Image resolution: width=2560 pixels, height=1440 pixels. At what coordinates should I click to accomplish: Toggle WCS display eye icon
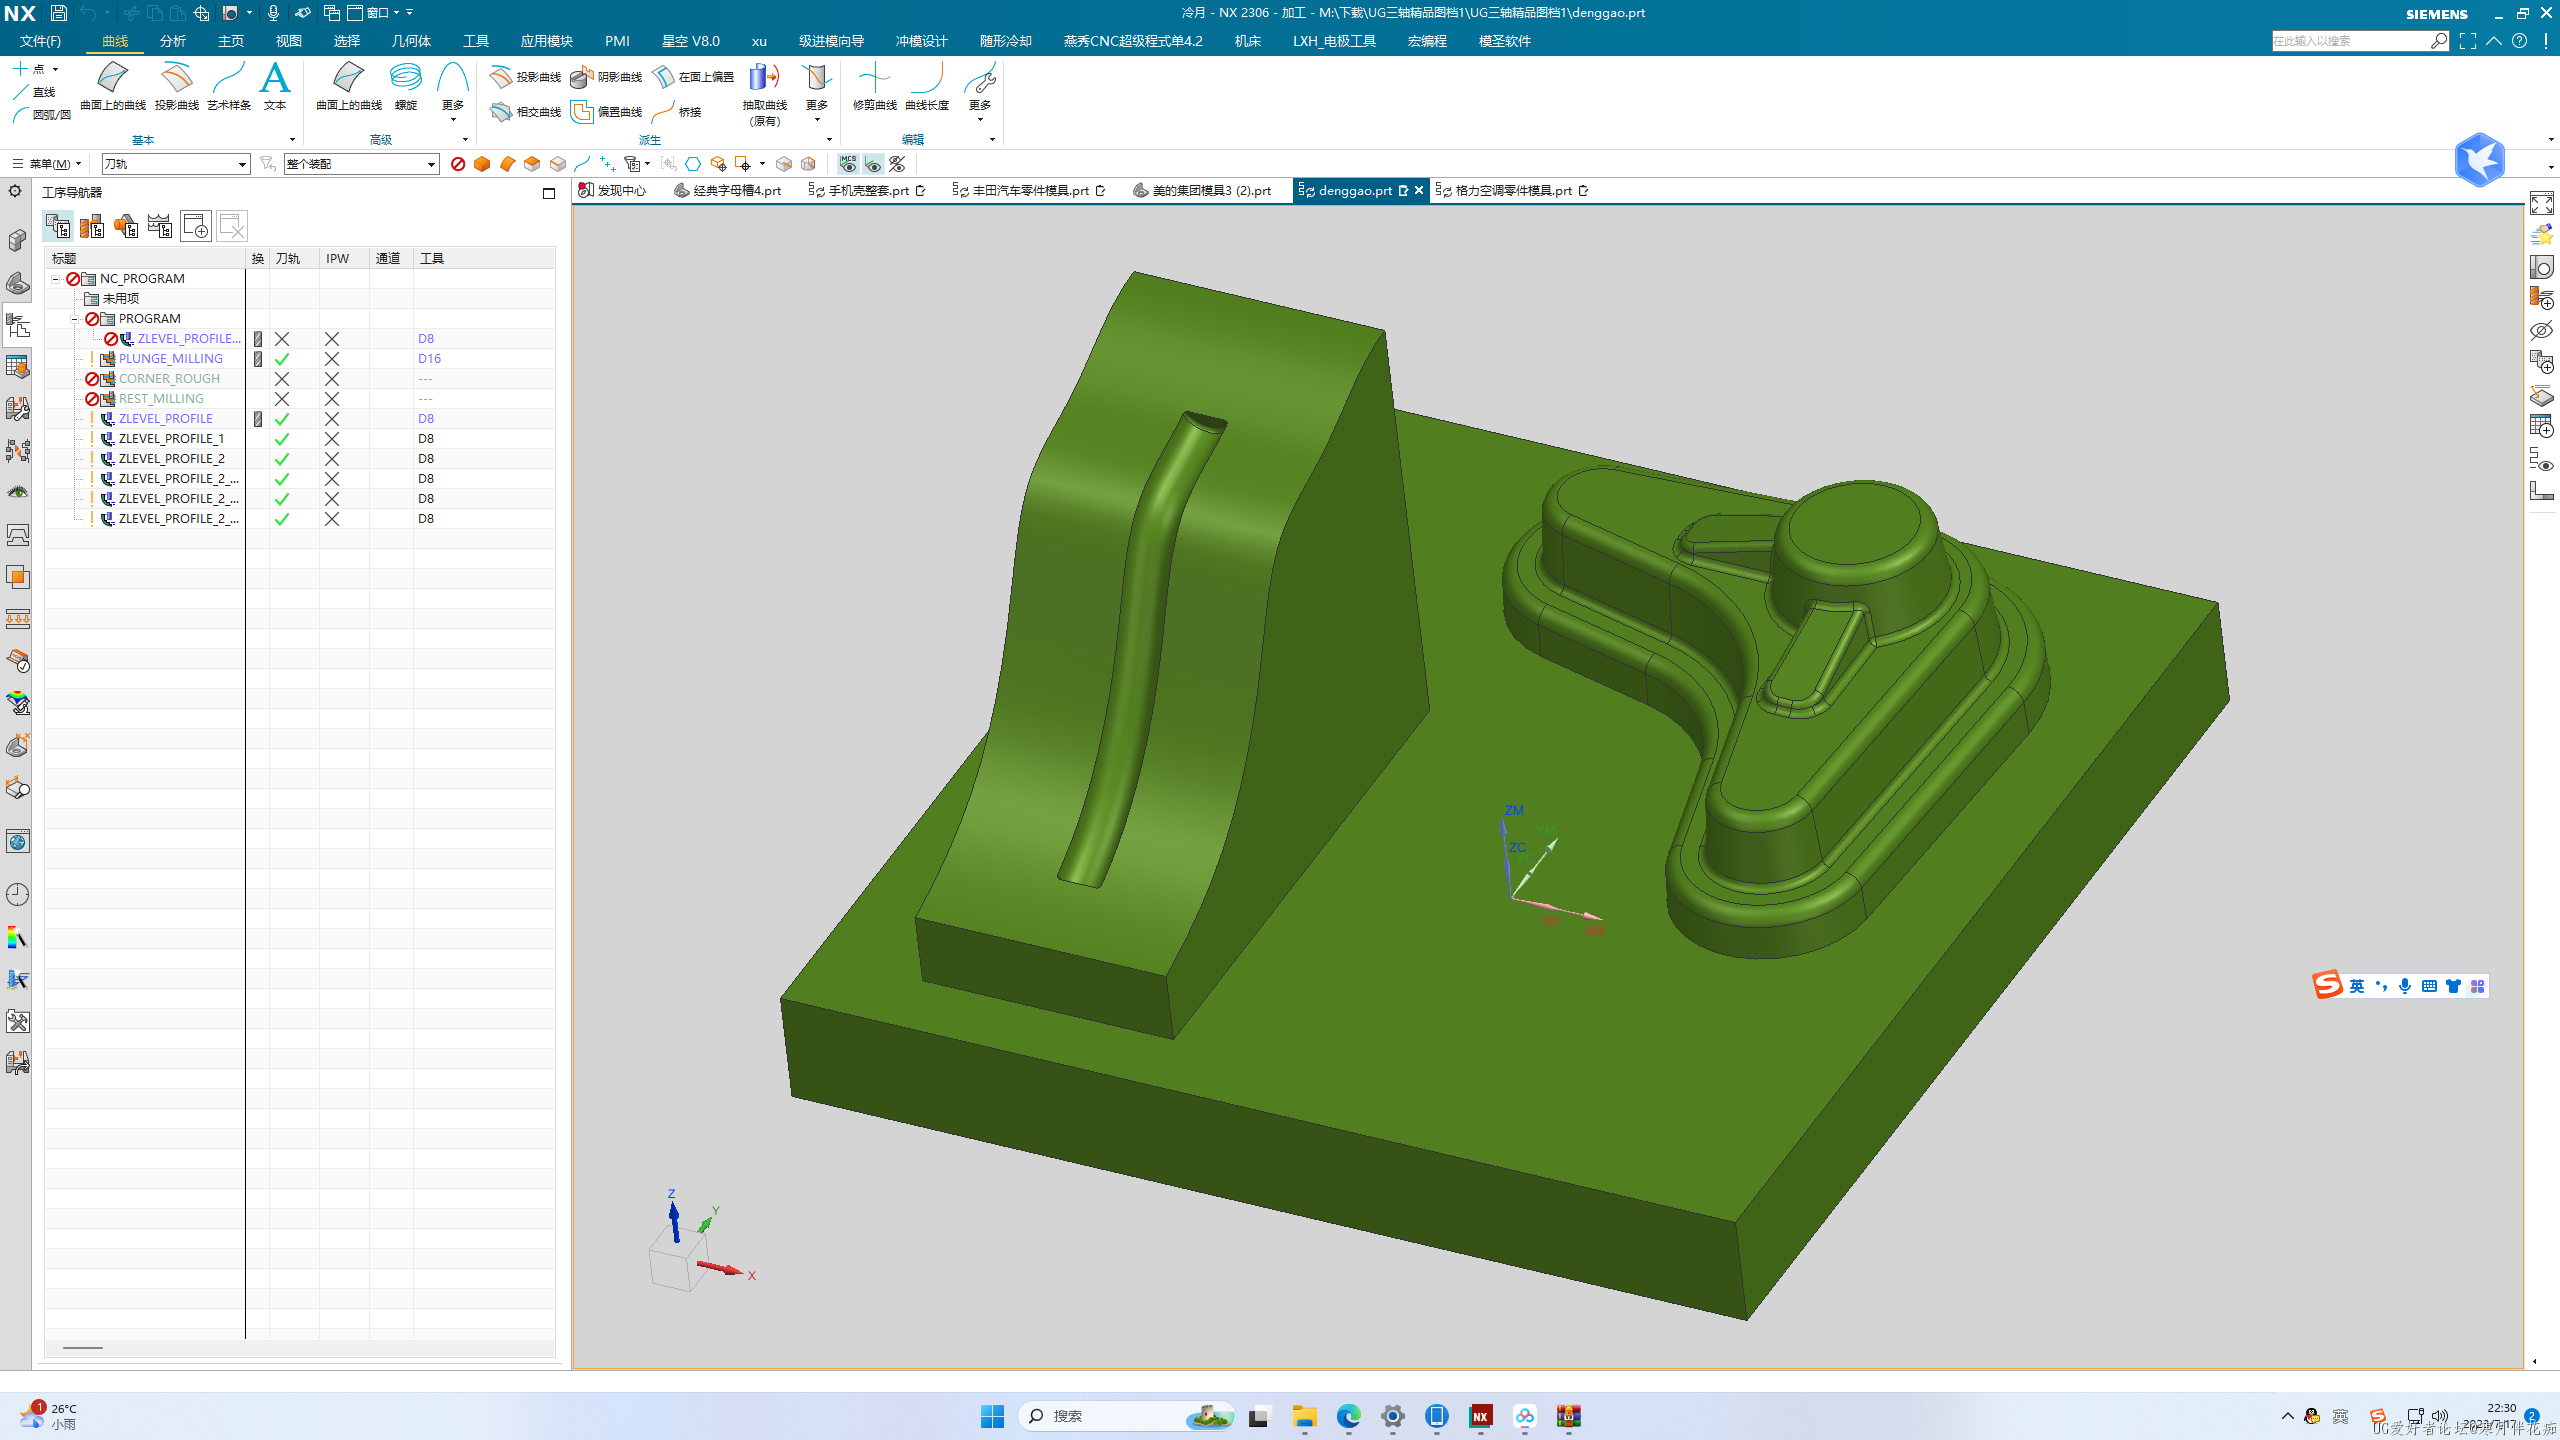coord(873,164)
